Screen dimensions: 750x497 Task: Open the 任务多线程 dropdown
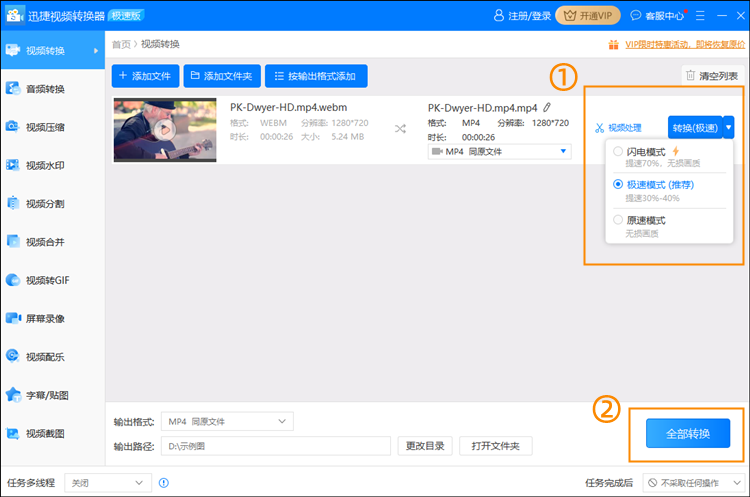[108, 483]
